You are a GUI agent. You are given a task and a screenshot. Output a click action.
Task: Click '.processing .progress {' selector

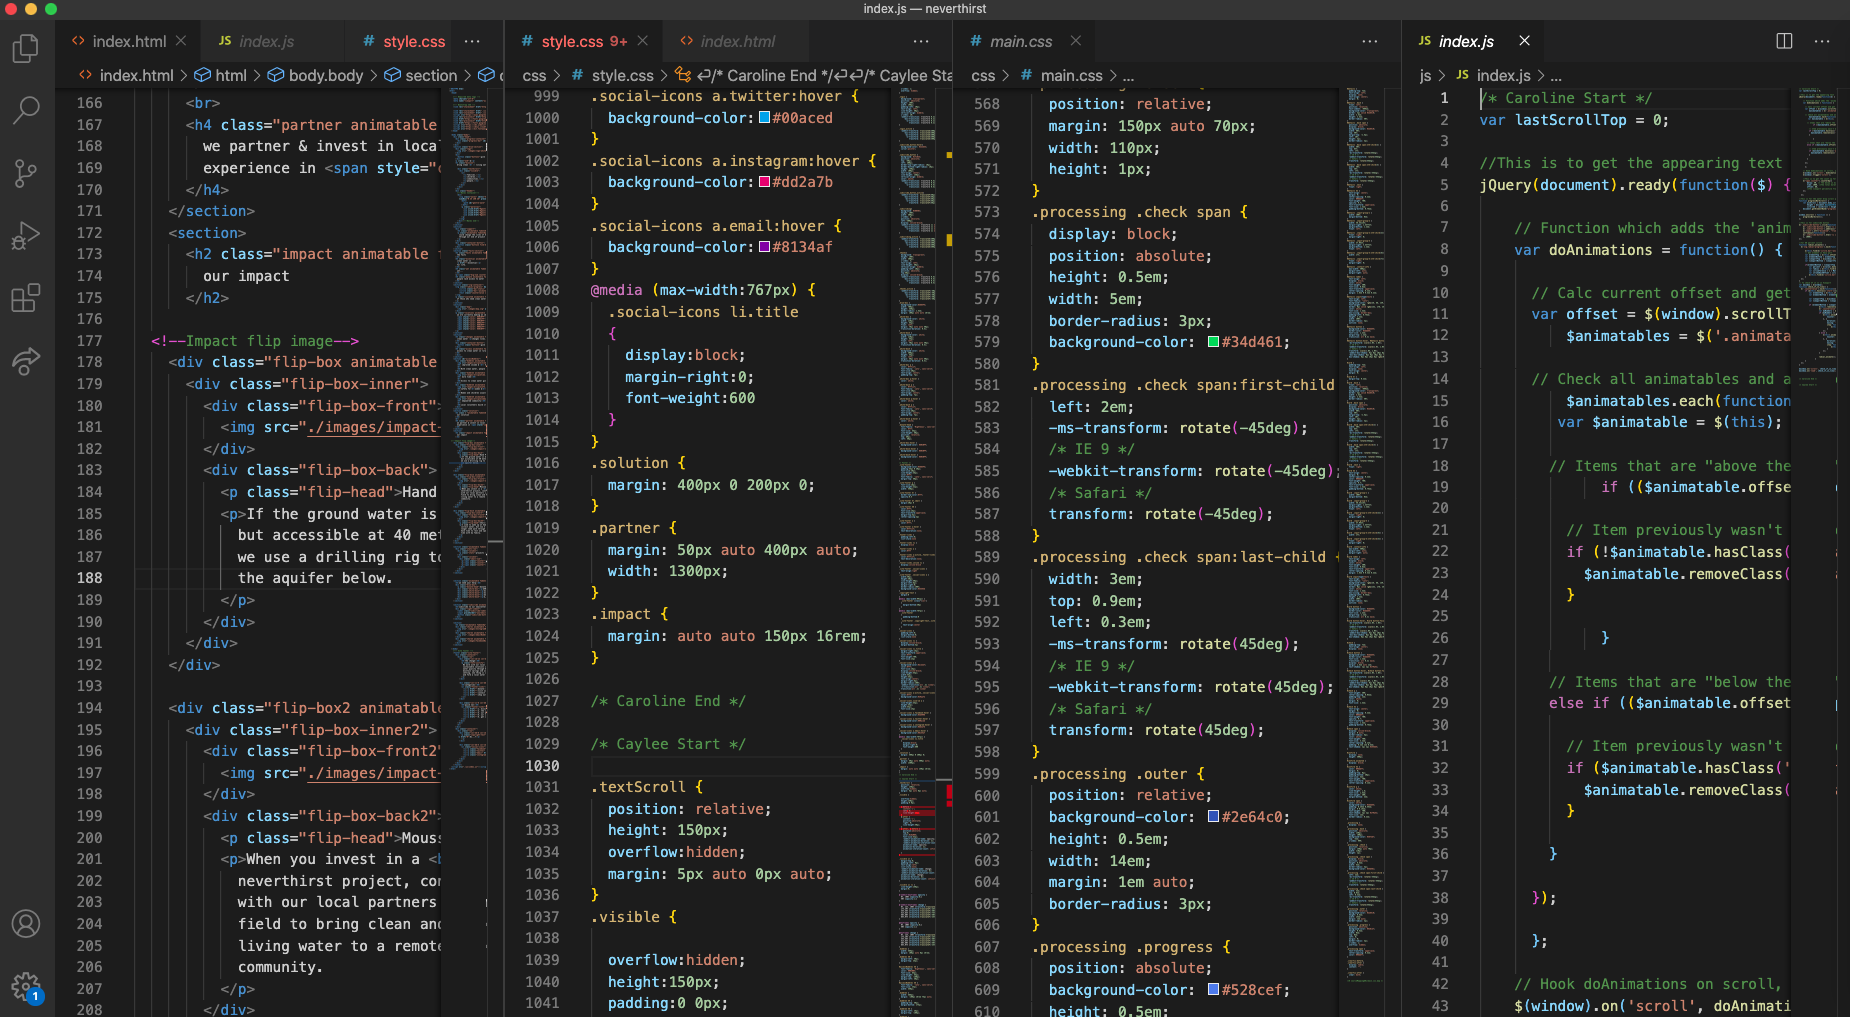(1131, 947)
